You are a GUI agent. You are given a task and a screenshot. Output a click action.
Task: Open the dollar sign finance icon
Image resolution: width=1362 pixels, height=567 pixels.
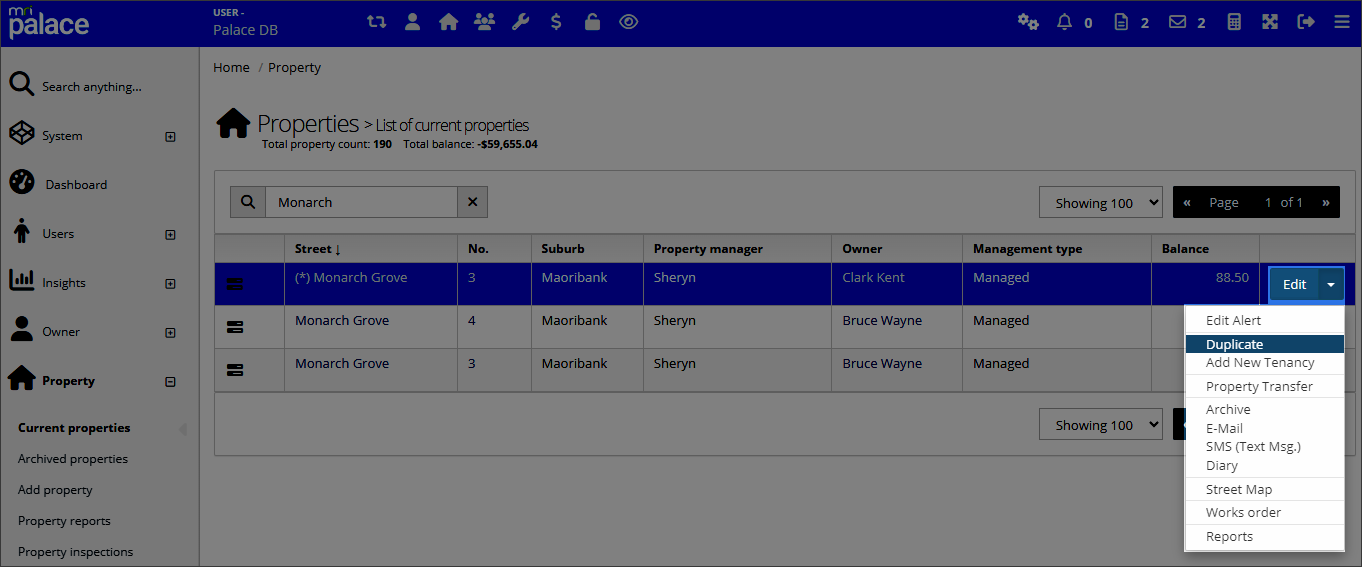coord(556,21)
